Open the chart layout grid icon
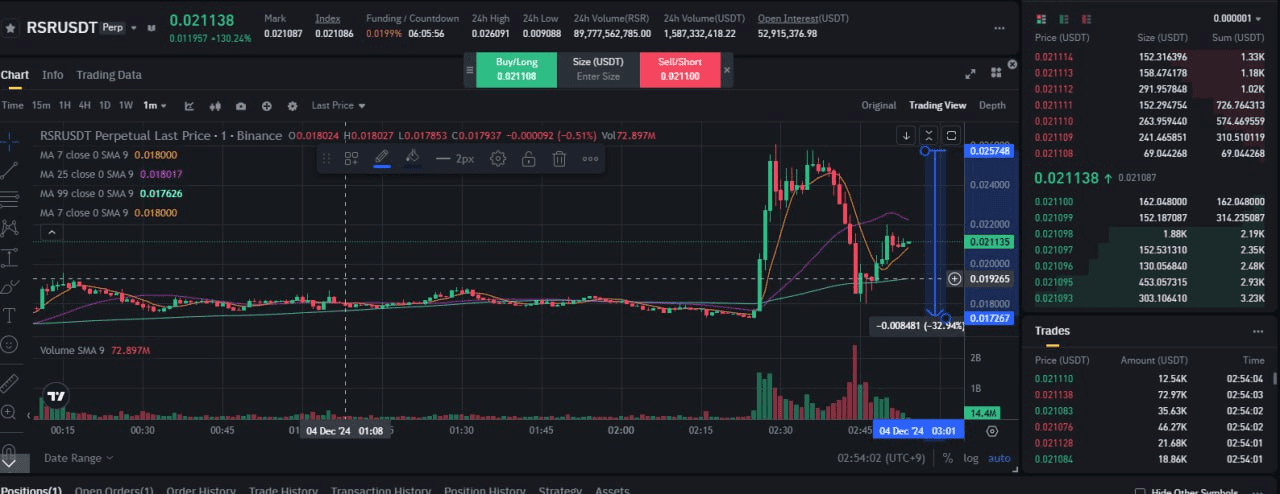 click(996, 74)
